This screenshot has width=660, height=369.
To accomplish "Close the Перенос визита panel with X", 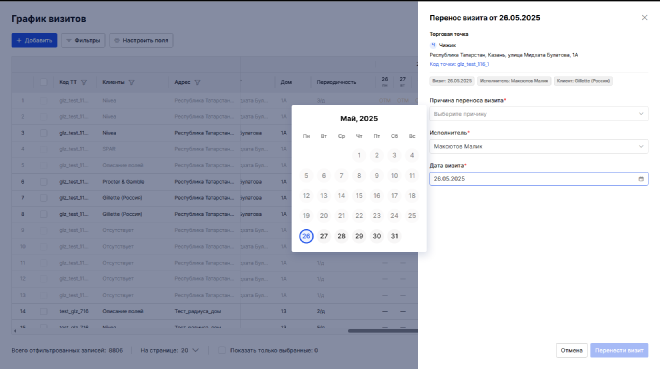I will click(x=644, y=18).
